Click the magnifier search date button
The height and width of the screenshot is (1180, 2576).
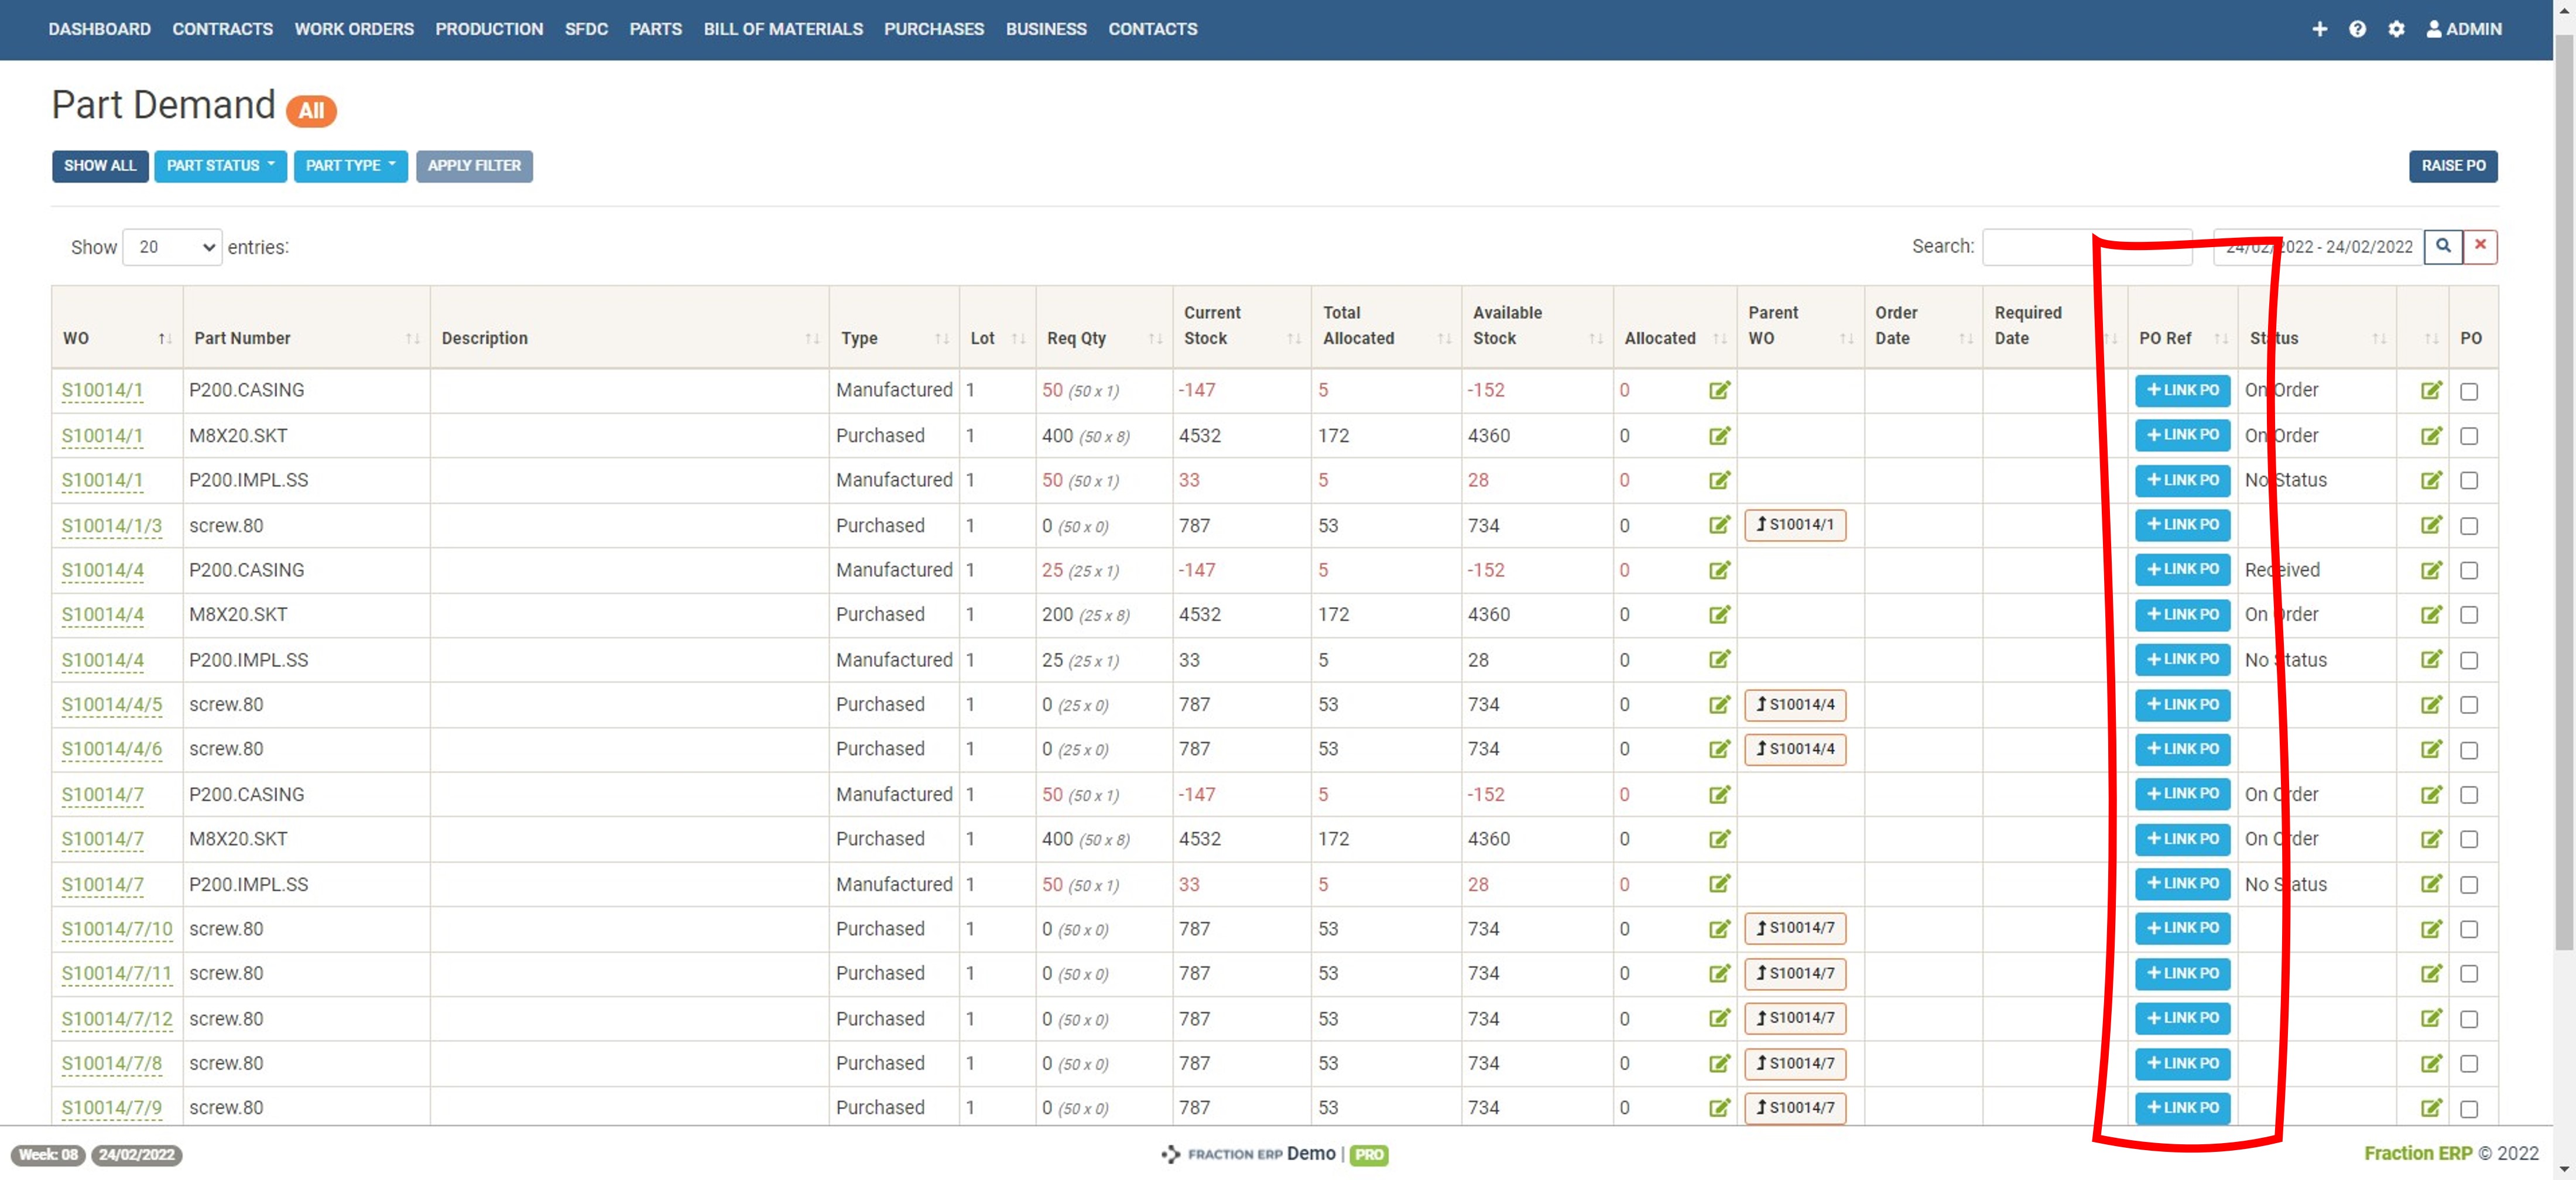coord(2443,246)
